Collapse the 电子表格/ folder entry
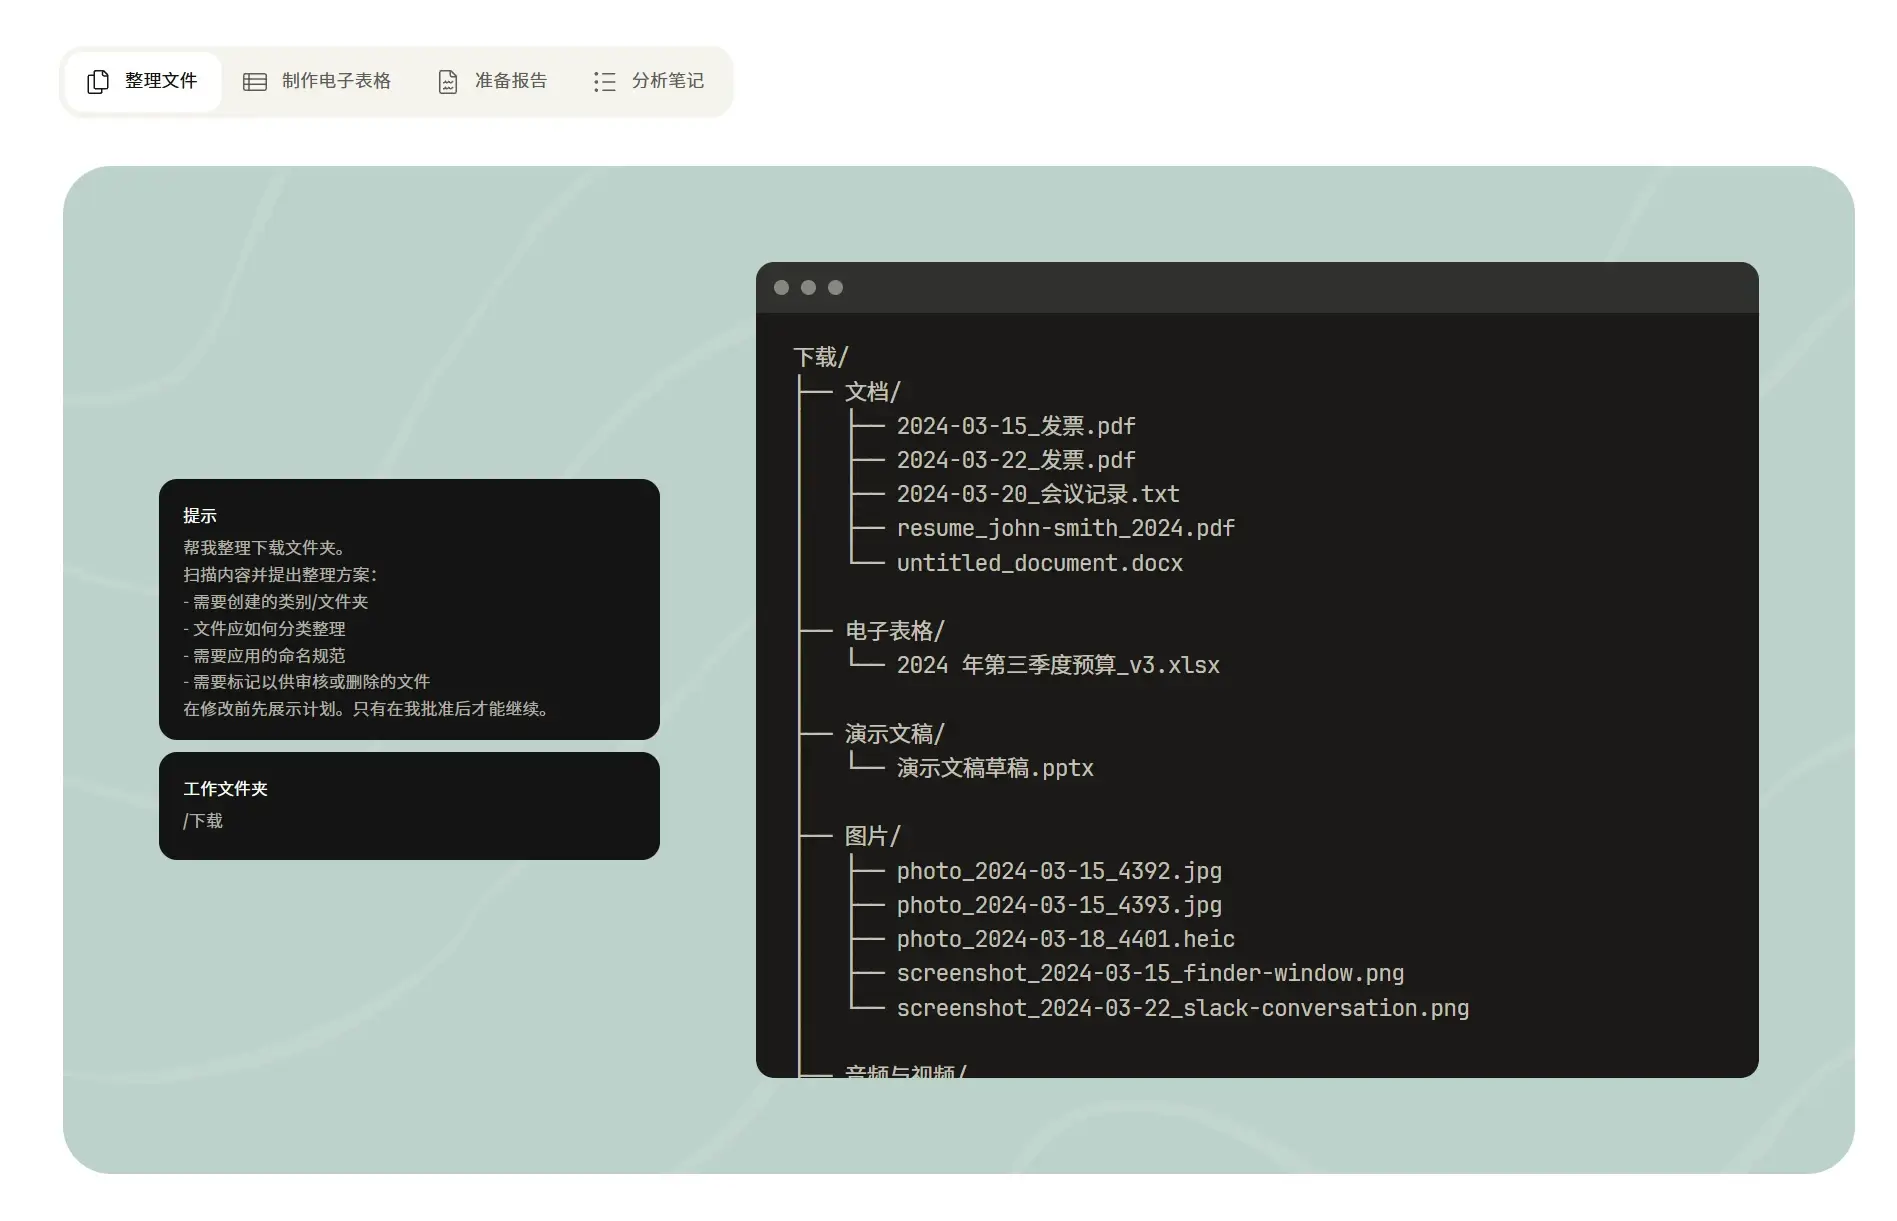Viewport: 1897px width, 1221px height. coord(894,631)
